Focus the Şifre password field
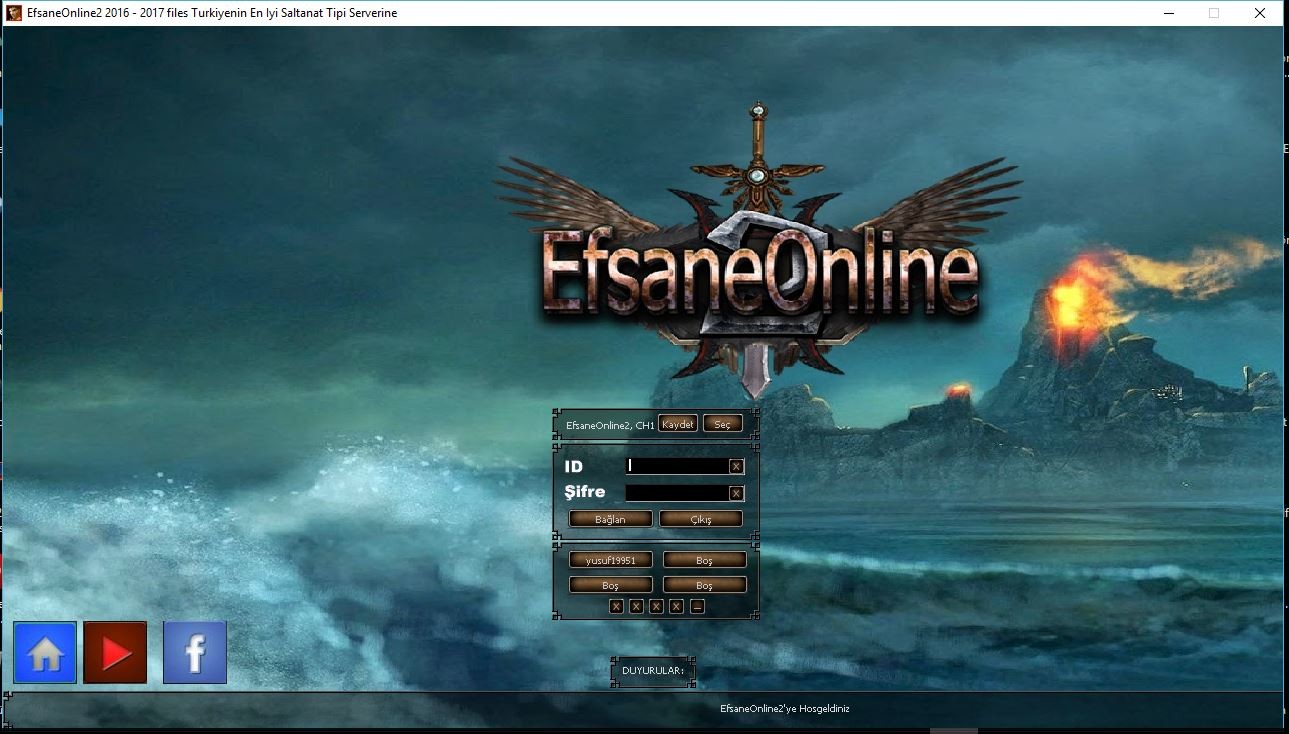The width and height of the screenshot is (1289, 734). [x=677, y=493]
